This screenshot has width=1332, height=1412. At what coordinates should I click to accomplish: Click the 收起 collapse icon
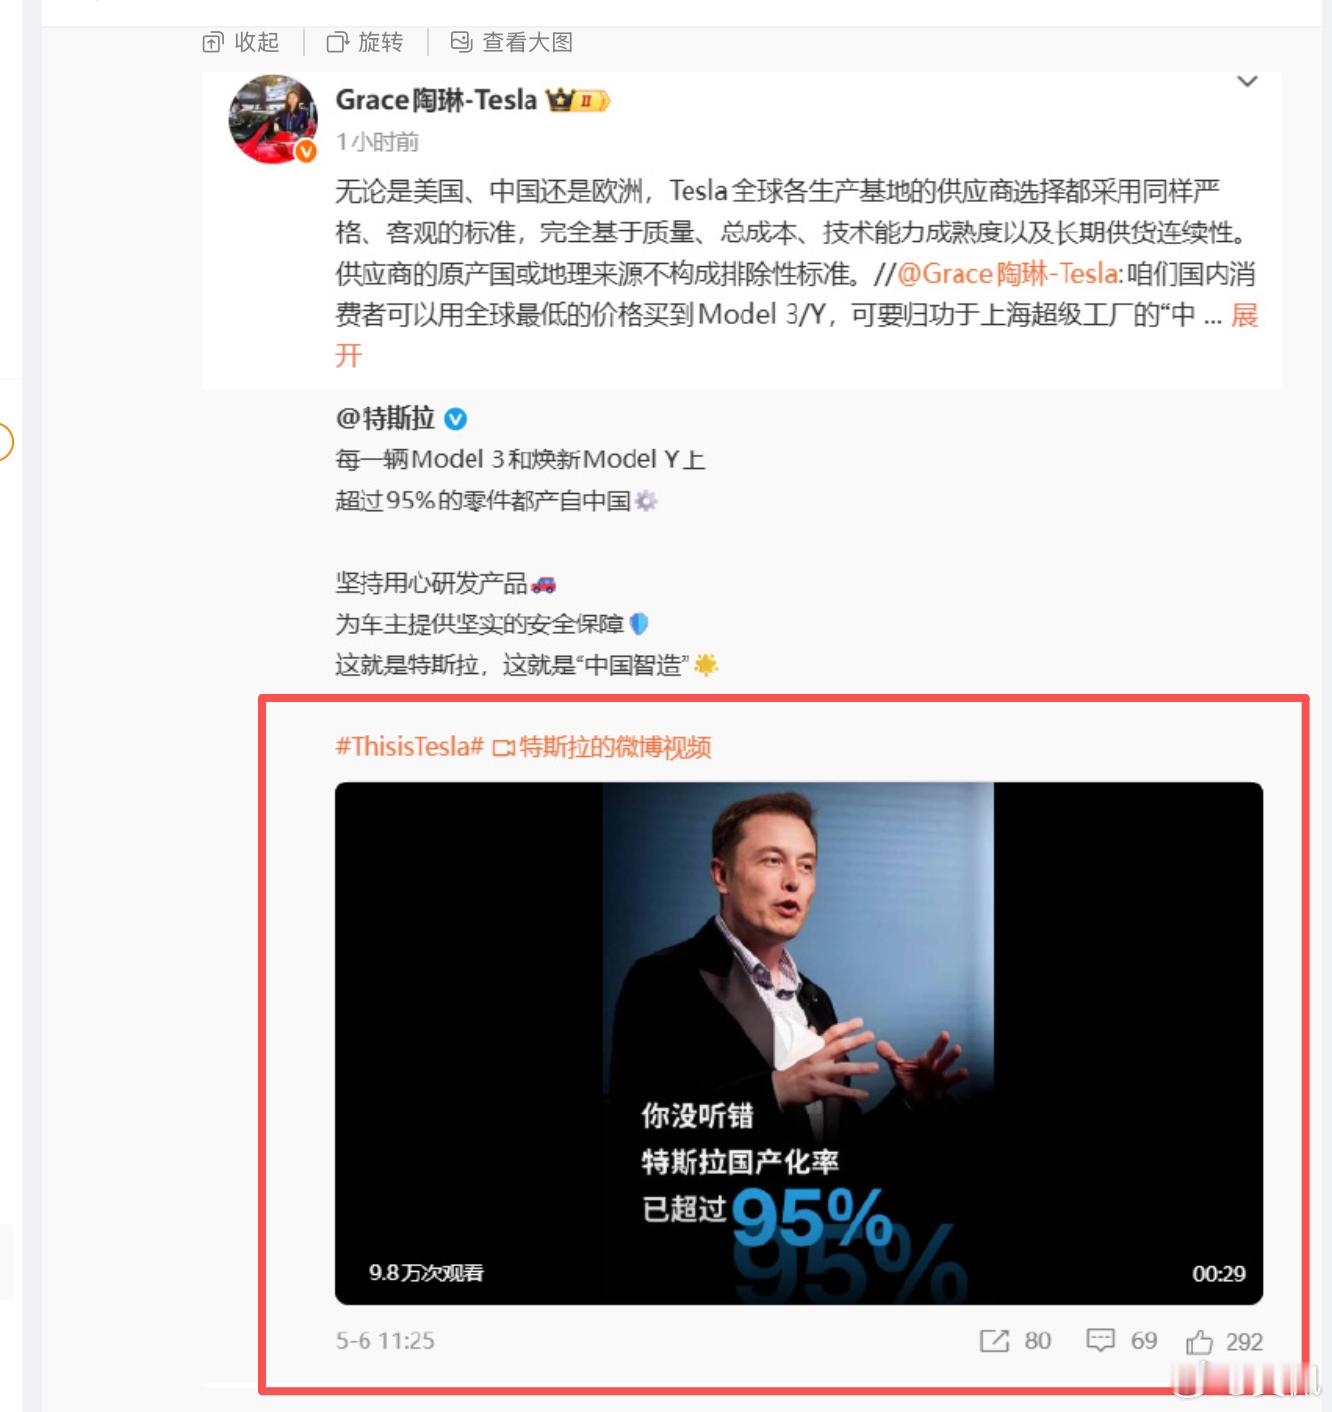click(212, 42)
